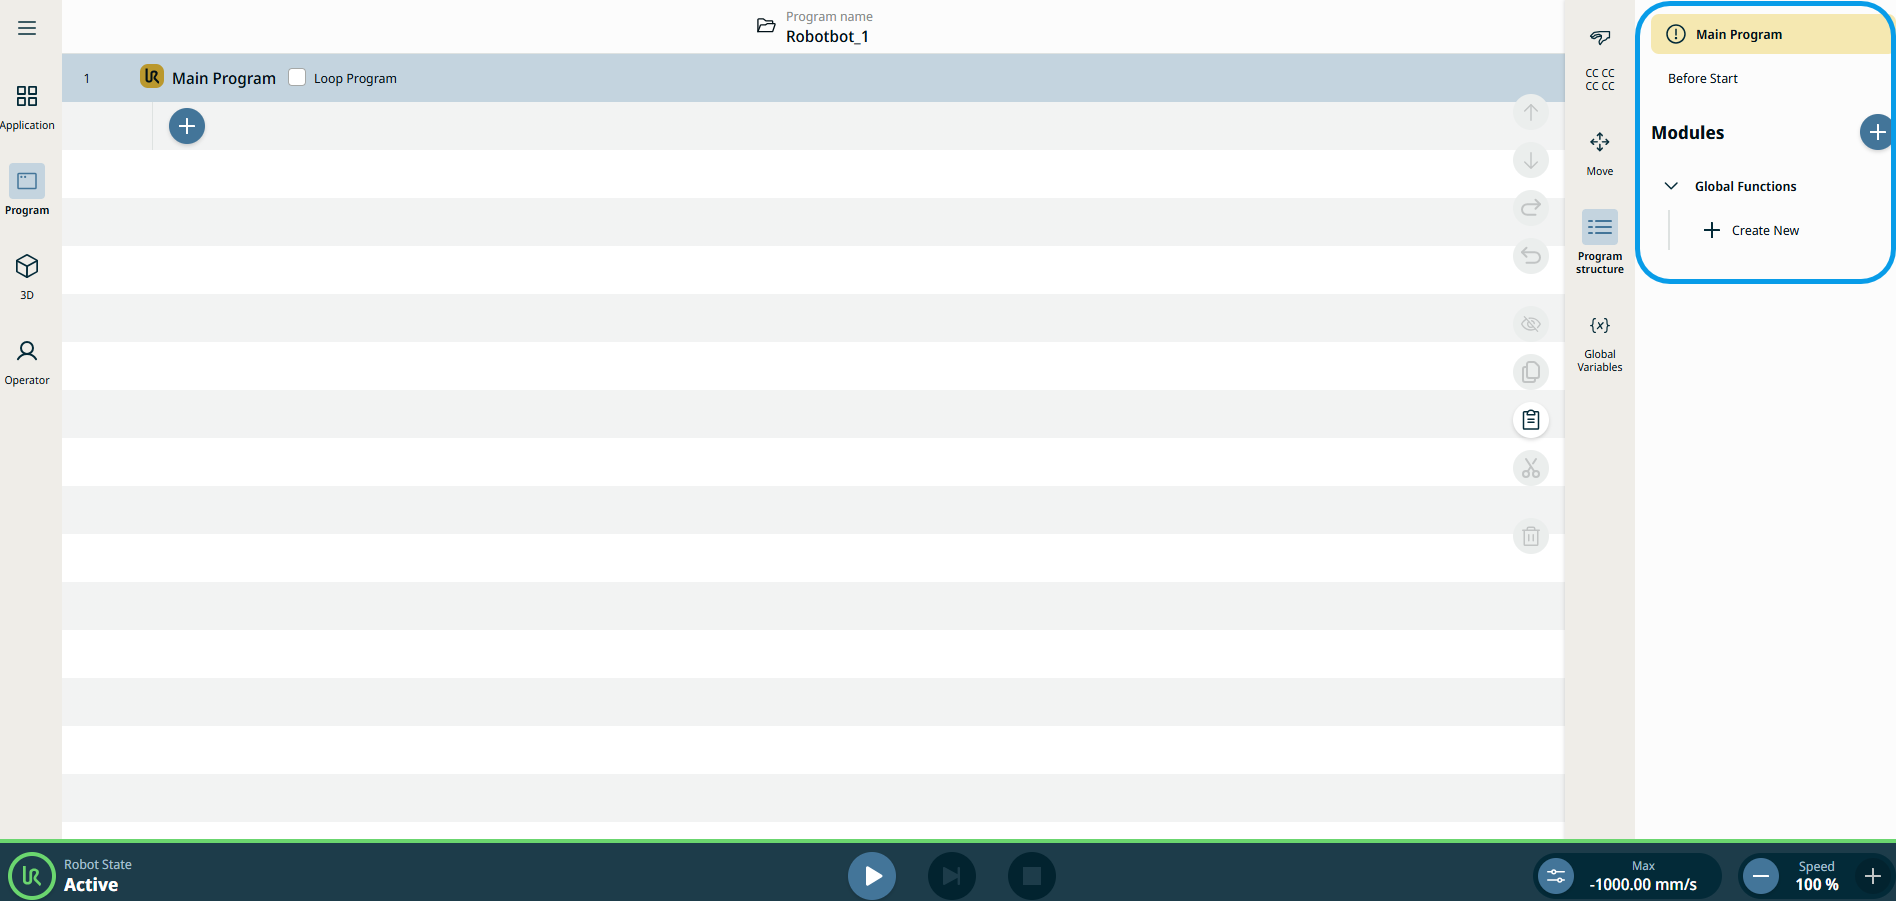The image size is (1896, 901).
Task: Toggle the Program structure panel
Action: pyautogui.click(x=1599, y=240)
